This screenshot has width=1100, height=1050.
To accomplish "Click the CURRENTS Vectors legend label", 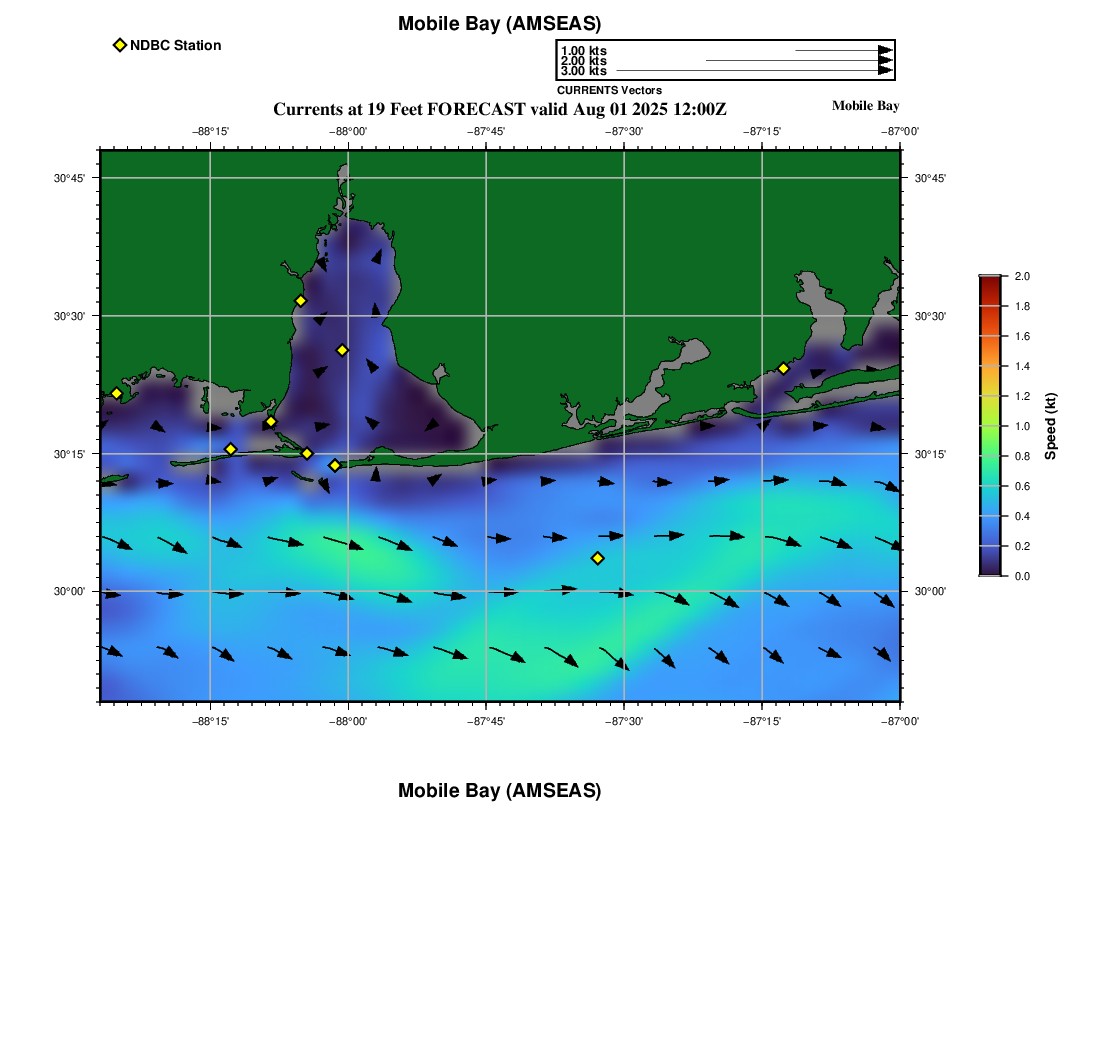I will click(609, 90).
